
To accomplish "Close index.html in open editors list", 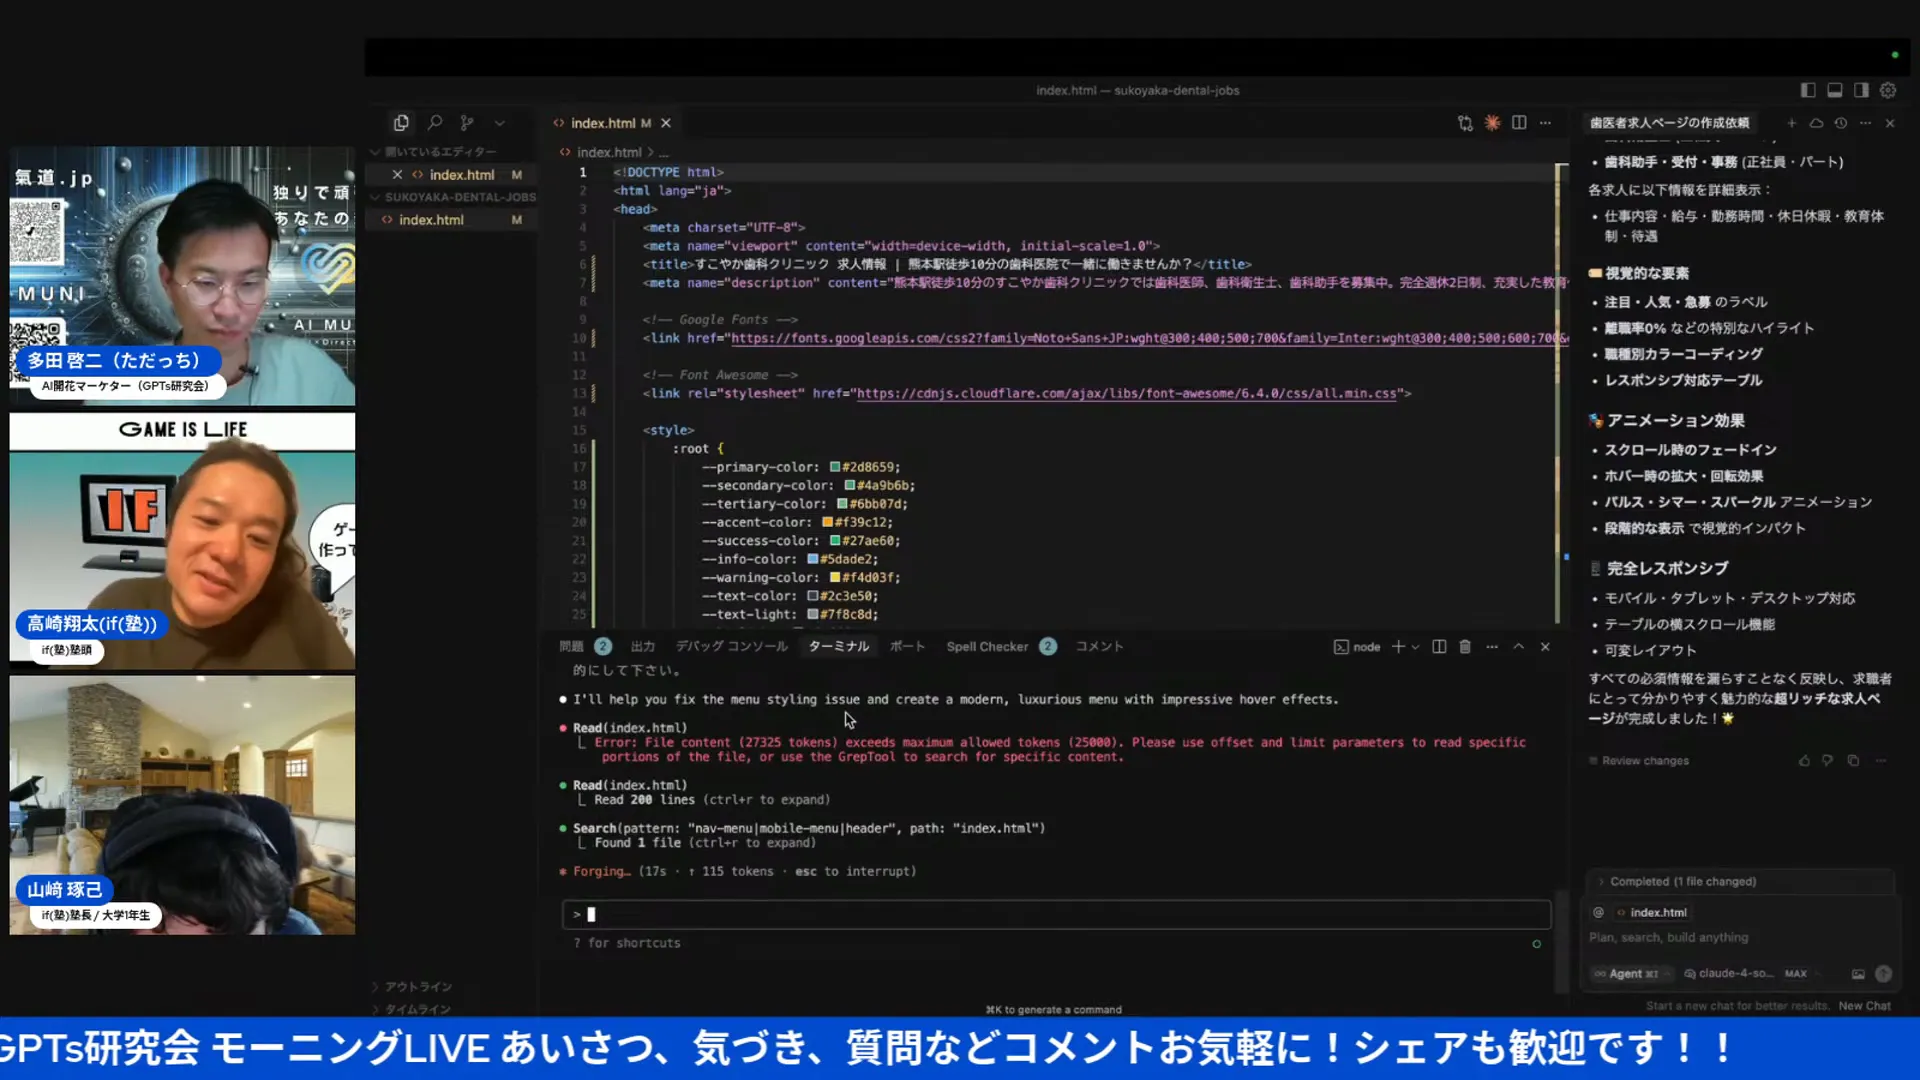I will [x=397, y=175].
